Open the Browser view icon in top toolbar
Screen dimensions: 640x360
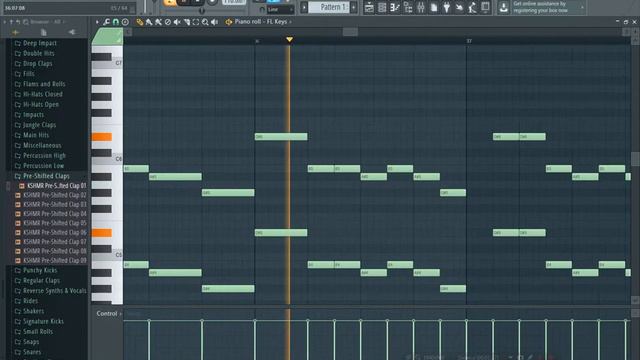tap(408, 7)
